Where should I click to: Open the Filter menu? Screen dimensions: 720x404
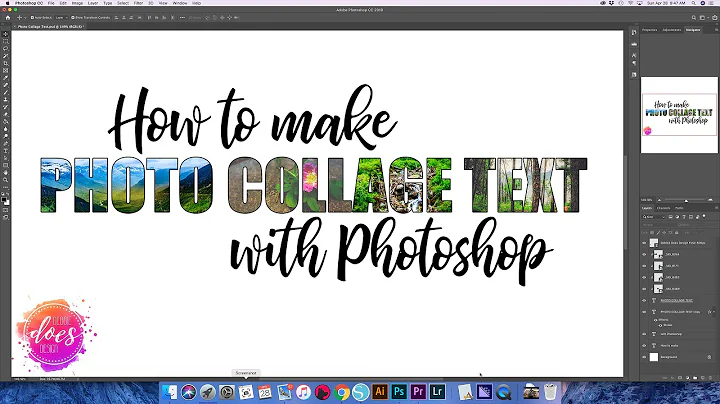pyautogui.click(x=138, y=3)
